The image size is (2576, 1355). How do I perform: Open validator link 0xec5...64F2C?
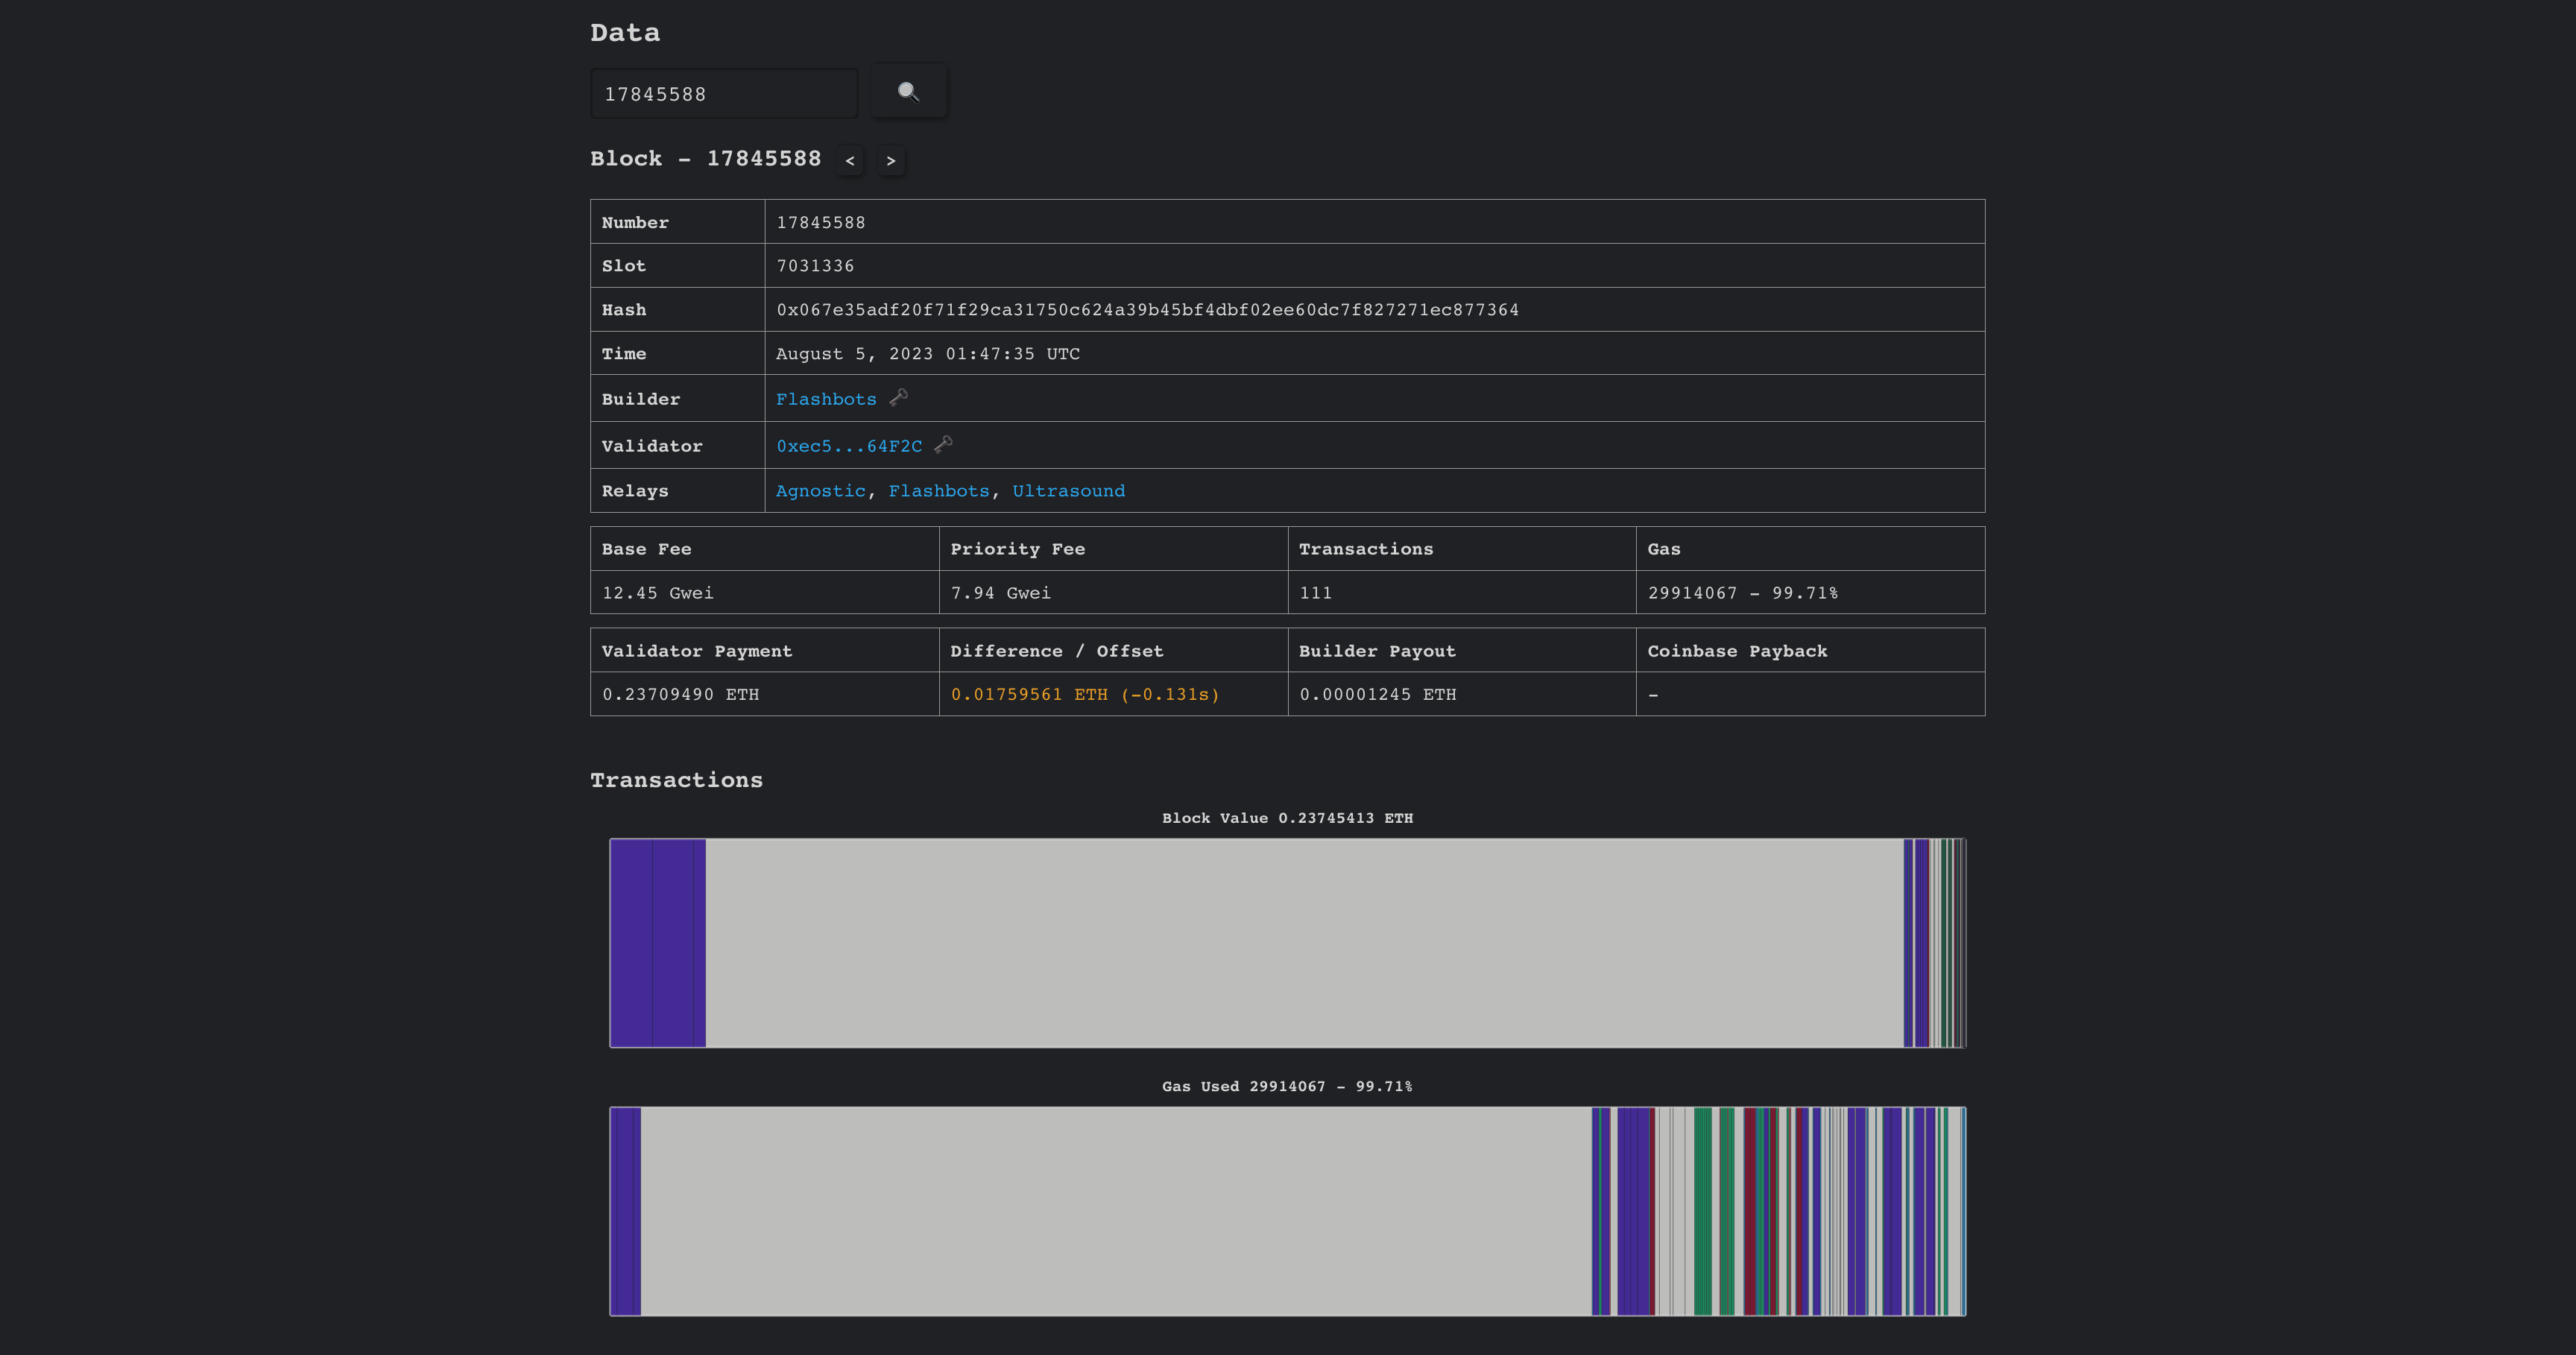tap(849, 446)
